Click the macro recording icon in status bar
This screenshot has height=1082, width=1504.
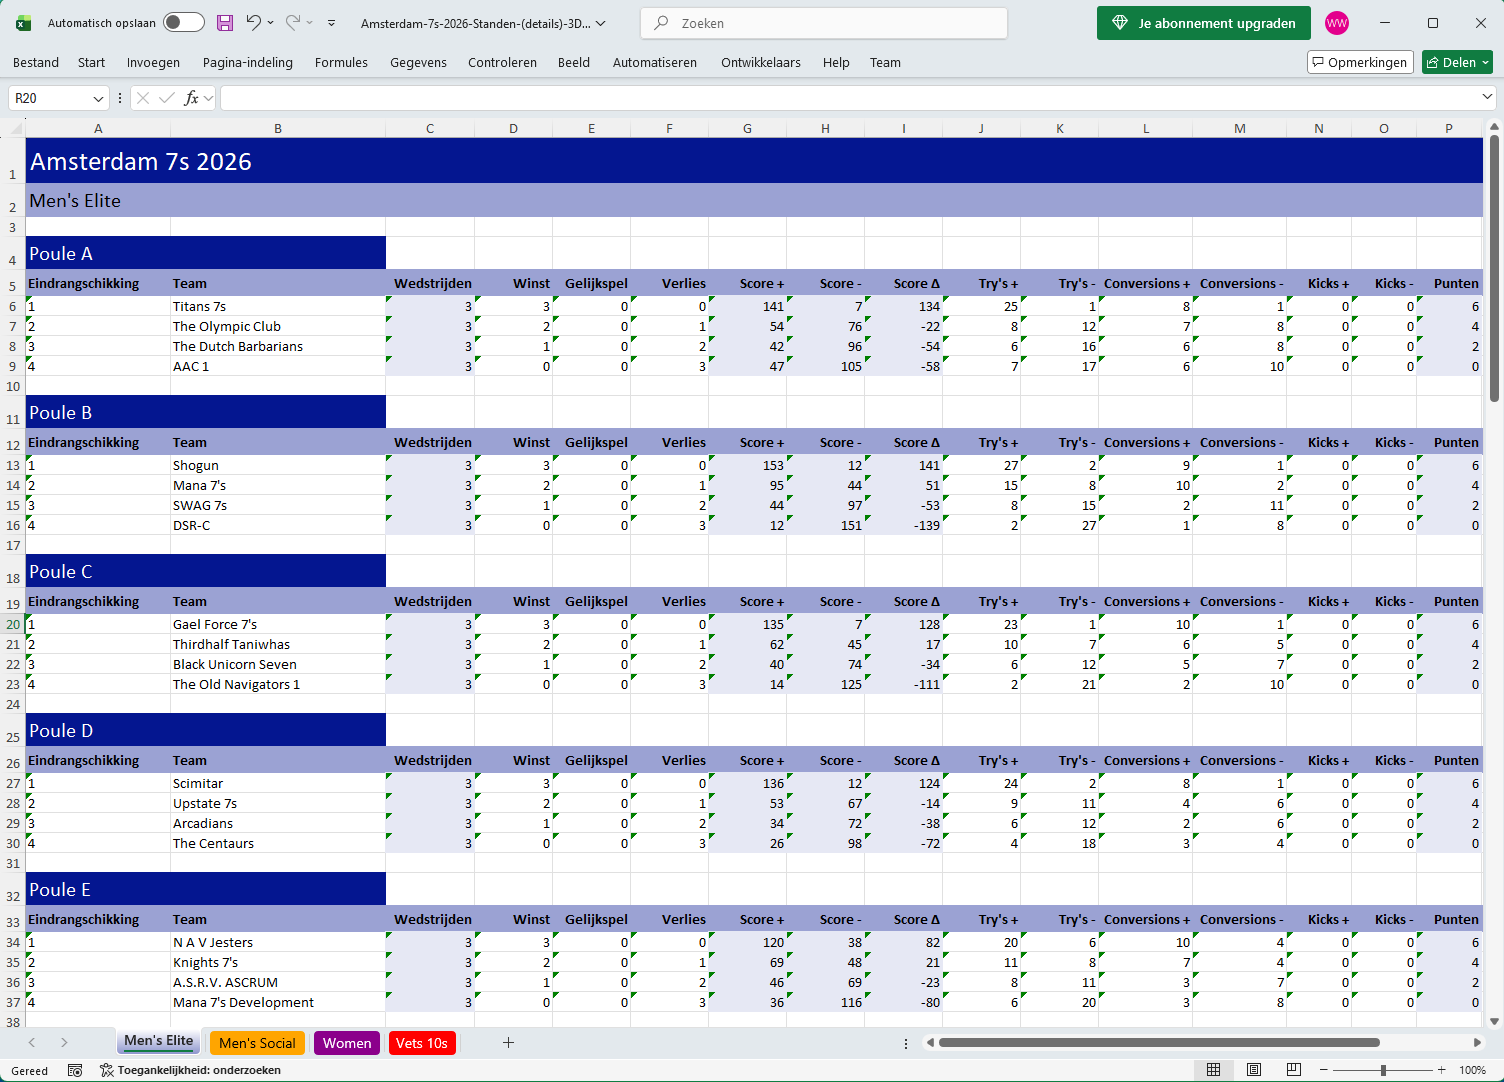75,1070
